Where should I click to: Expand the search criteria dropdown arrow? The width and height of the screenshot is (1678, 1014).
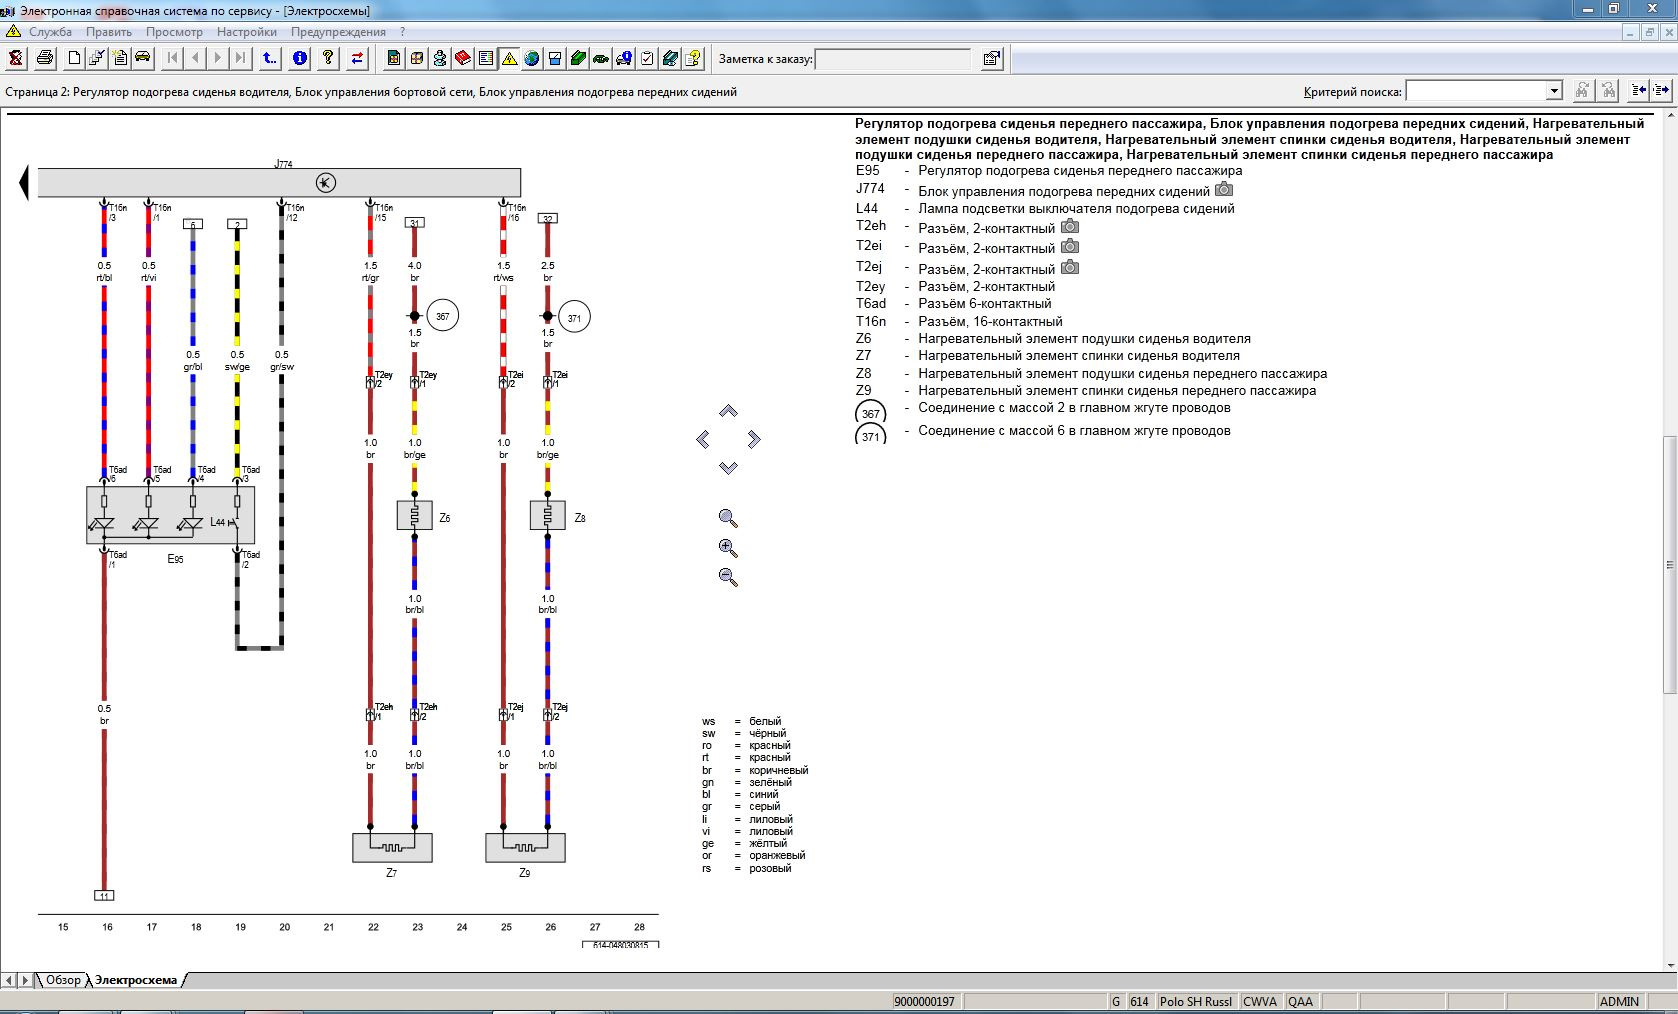1554,91
